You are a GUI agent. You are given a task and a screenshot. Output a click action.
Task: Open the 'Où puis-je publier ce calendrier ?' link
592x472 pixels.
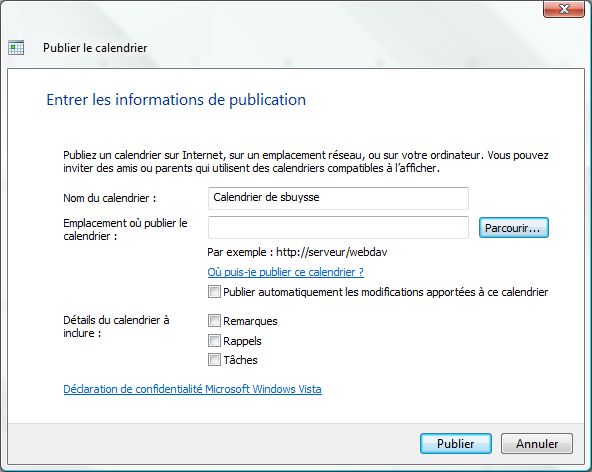(x=285, y=272)
